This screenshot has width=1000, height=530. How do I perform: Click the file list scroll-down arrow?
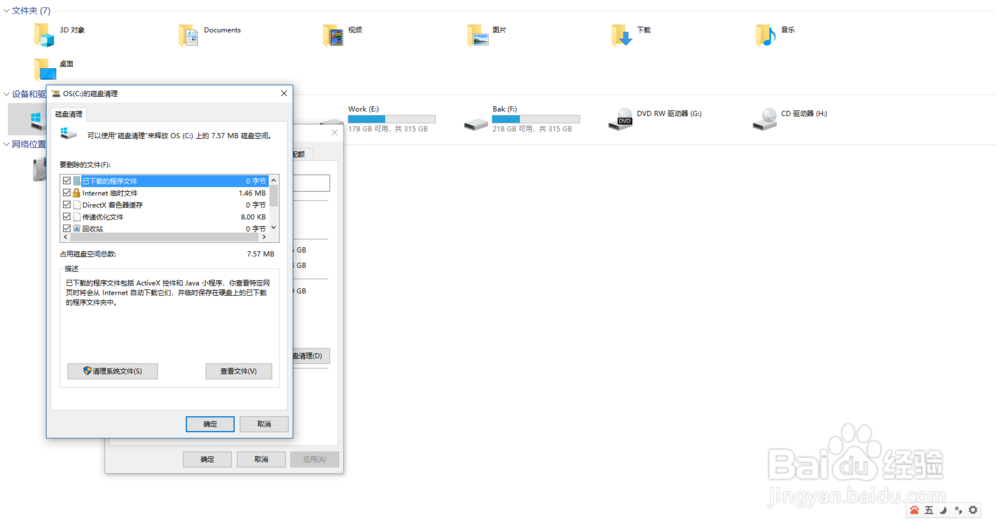pyautogui.click(x=274, y=228)
